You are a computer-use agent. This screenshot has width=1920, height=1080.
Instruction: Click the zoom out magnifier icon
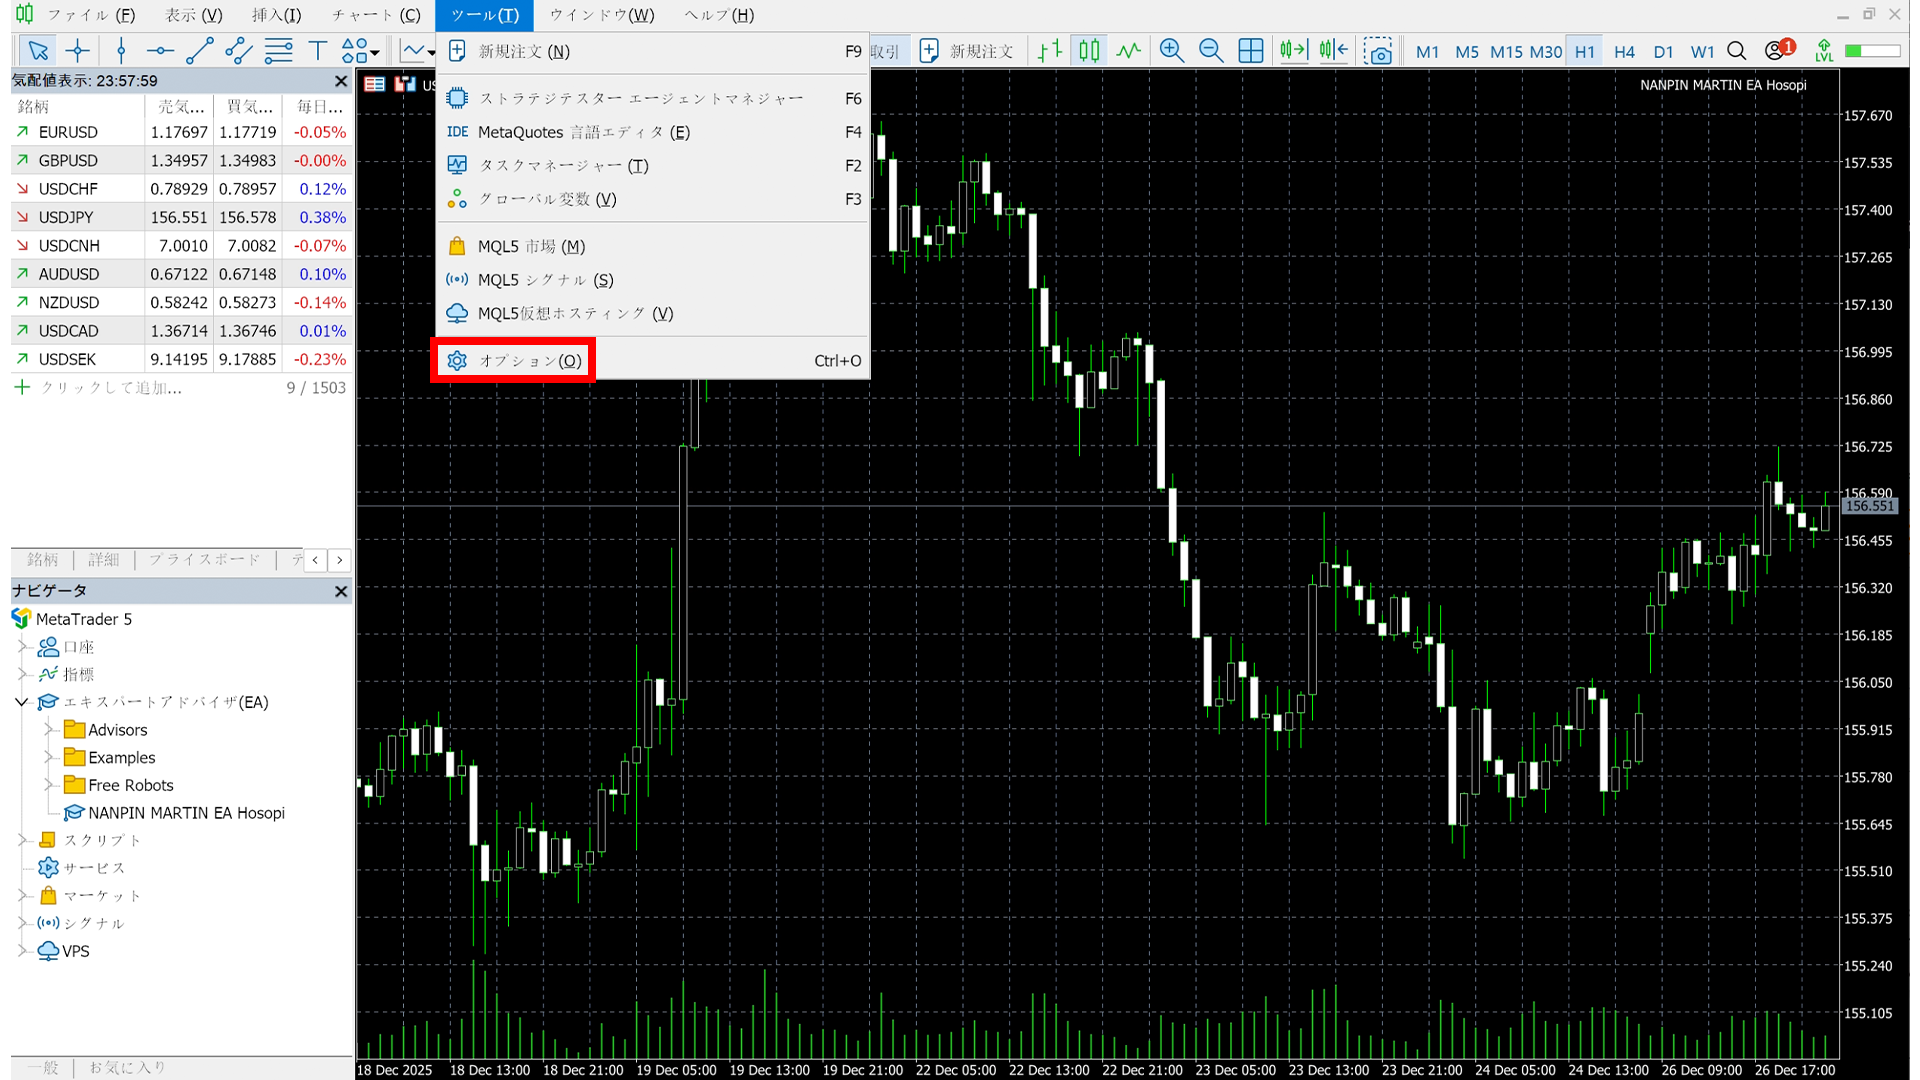pyautogui.click(x=1210, y=51)
